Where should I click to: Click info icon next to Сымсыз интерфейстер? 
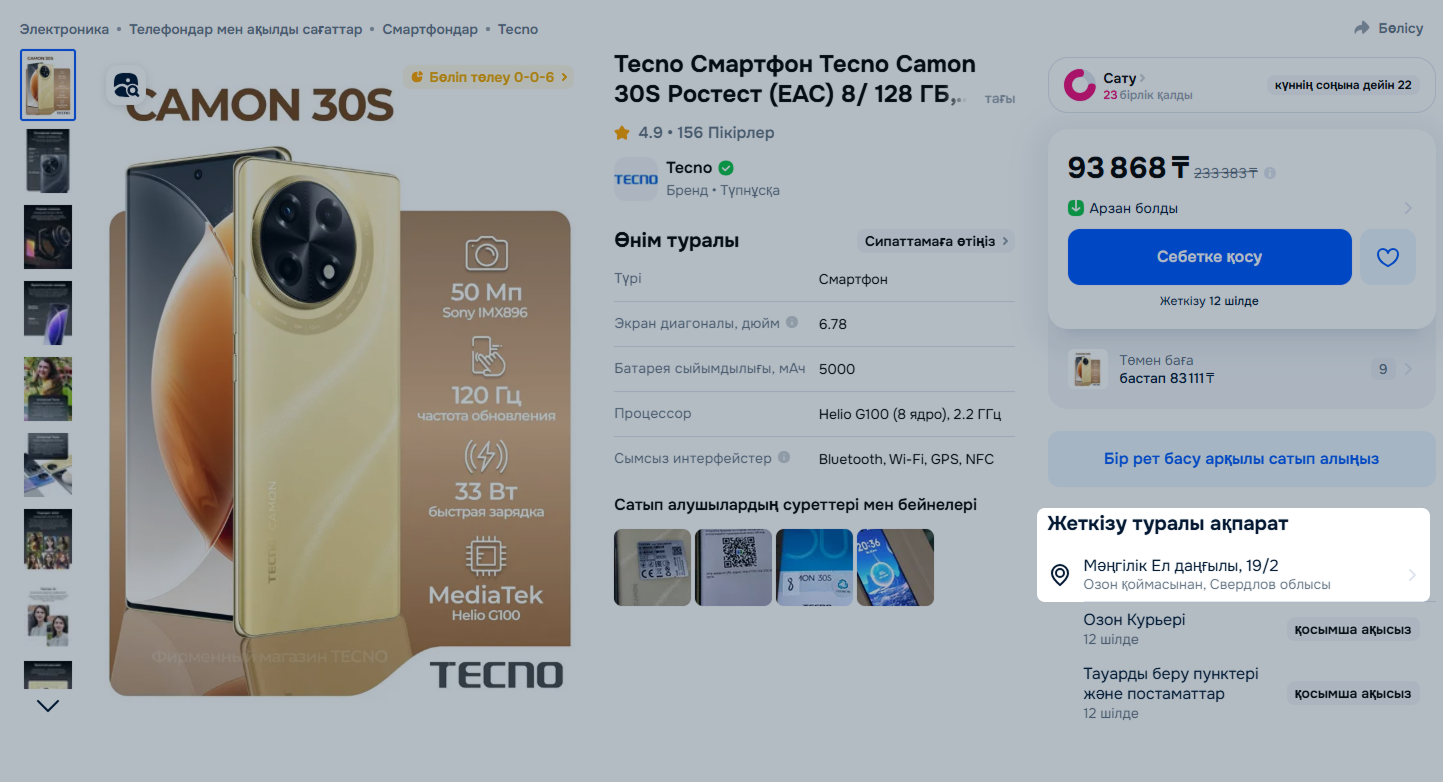point(784,458)
